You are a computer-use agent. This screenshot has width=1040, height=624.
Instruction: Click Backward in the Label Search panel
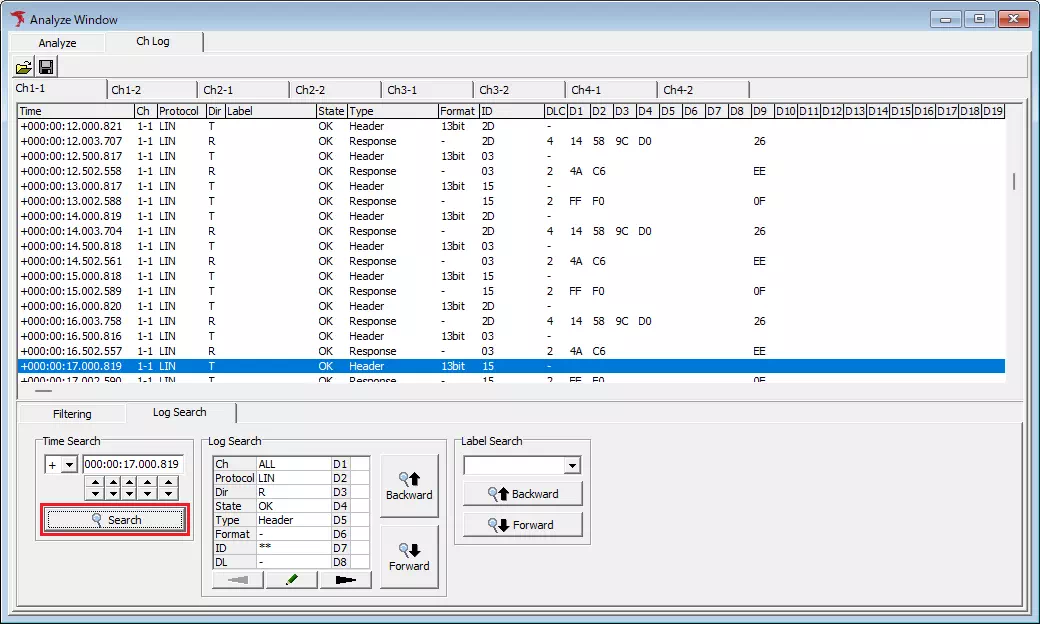coord(522,493)
